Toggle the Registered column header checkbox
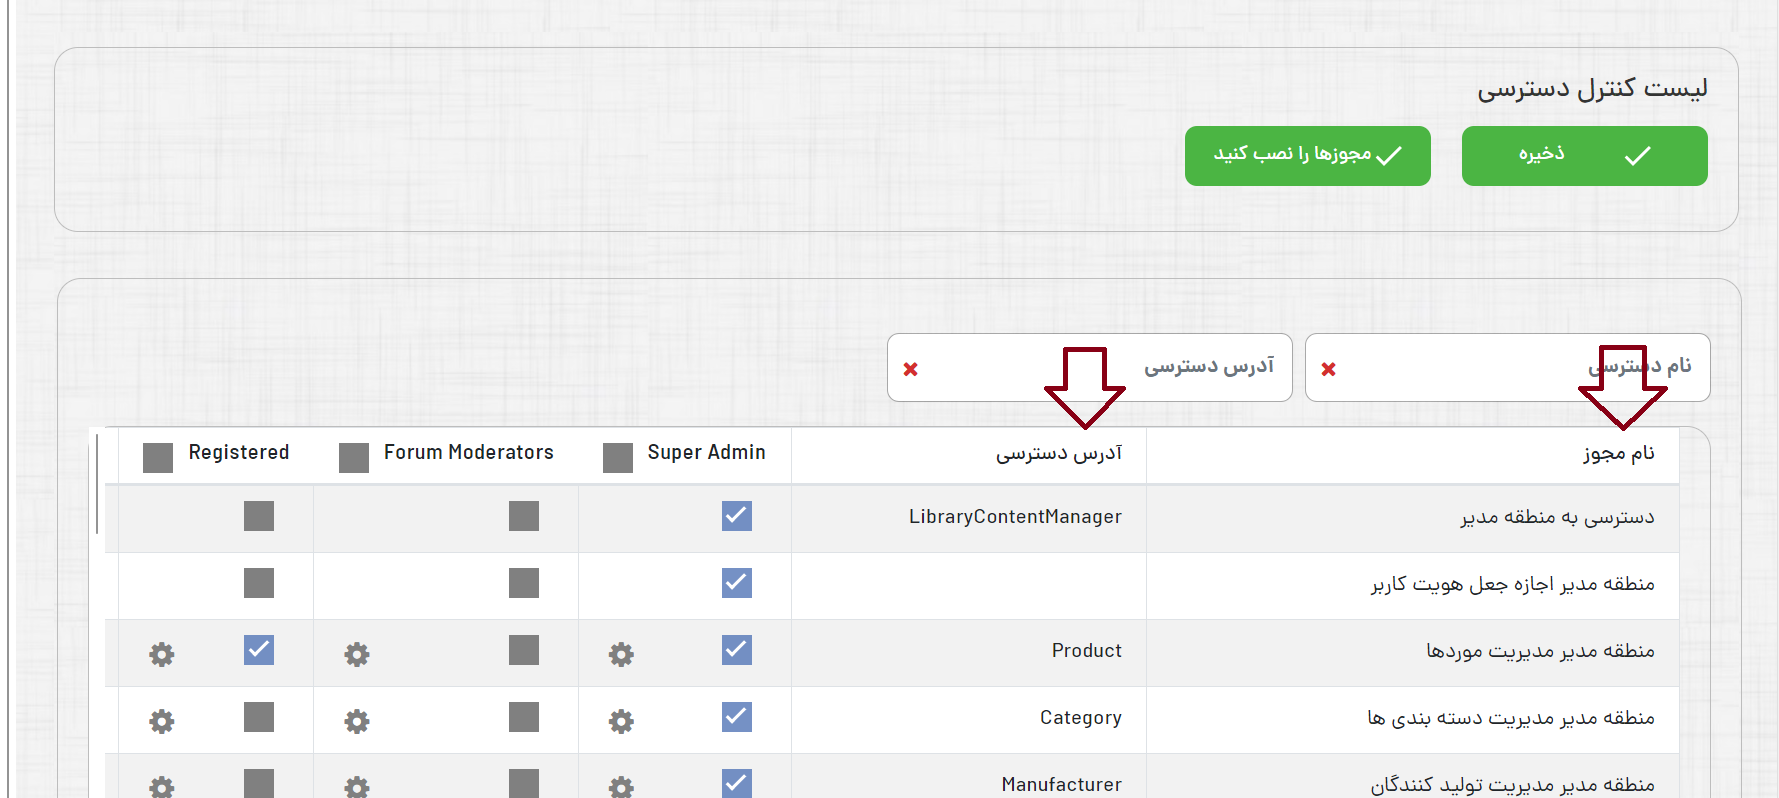This screenshot has width=1779, height=798. [x=158, y=458]
